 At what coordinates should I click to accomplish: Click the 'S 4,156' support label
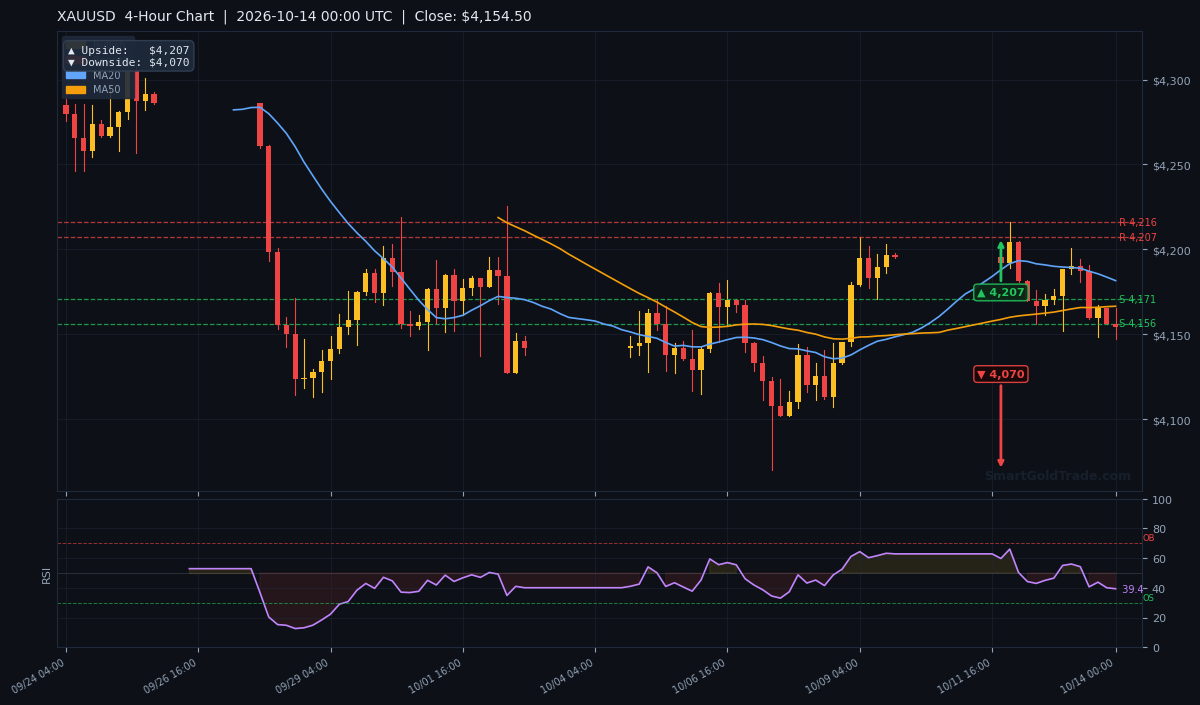pos(1137,324)
